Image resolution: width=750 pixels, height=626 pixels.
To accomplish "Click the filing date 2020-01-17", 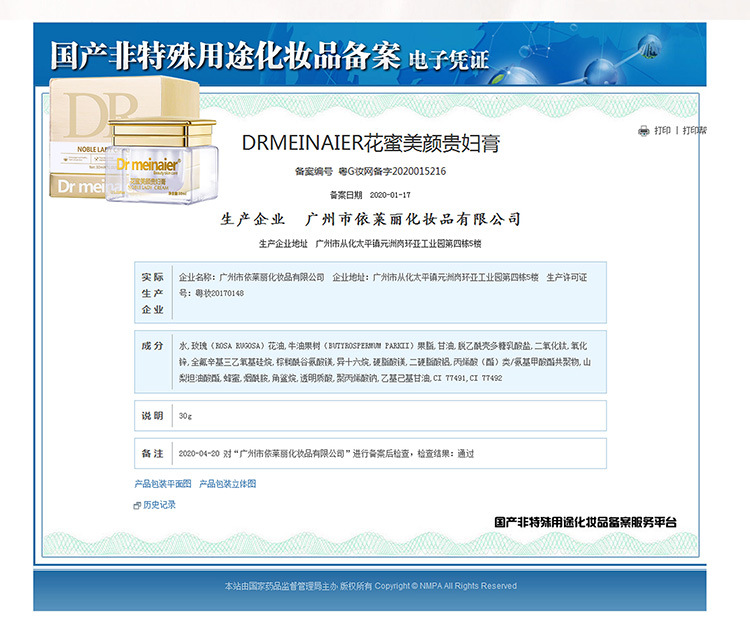I will pos(390,195).
